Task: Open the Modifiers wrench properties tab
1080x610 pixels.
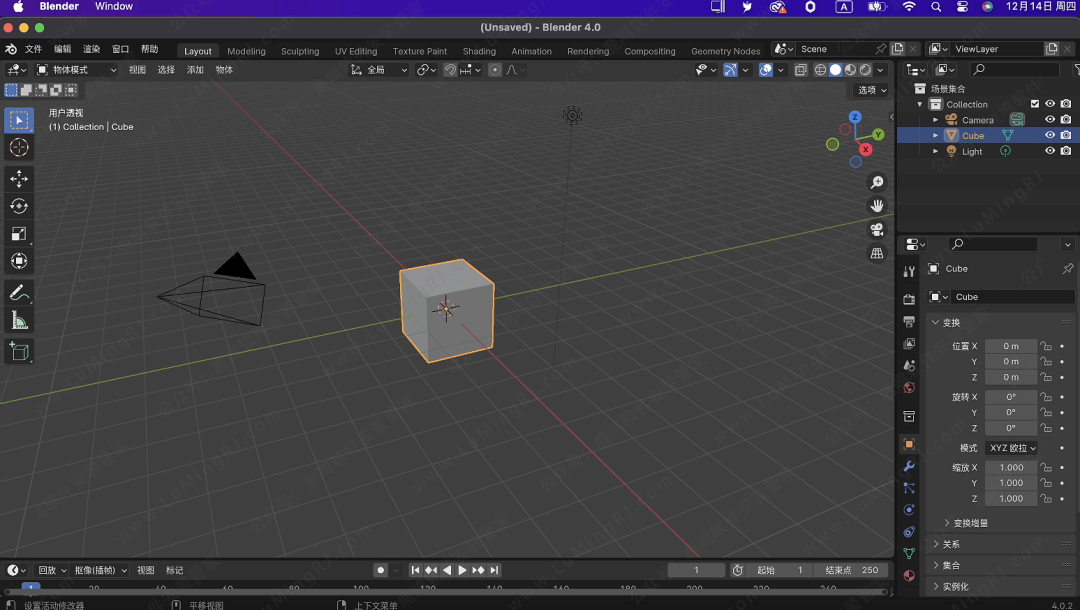Action: (909, 466)
